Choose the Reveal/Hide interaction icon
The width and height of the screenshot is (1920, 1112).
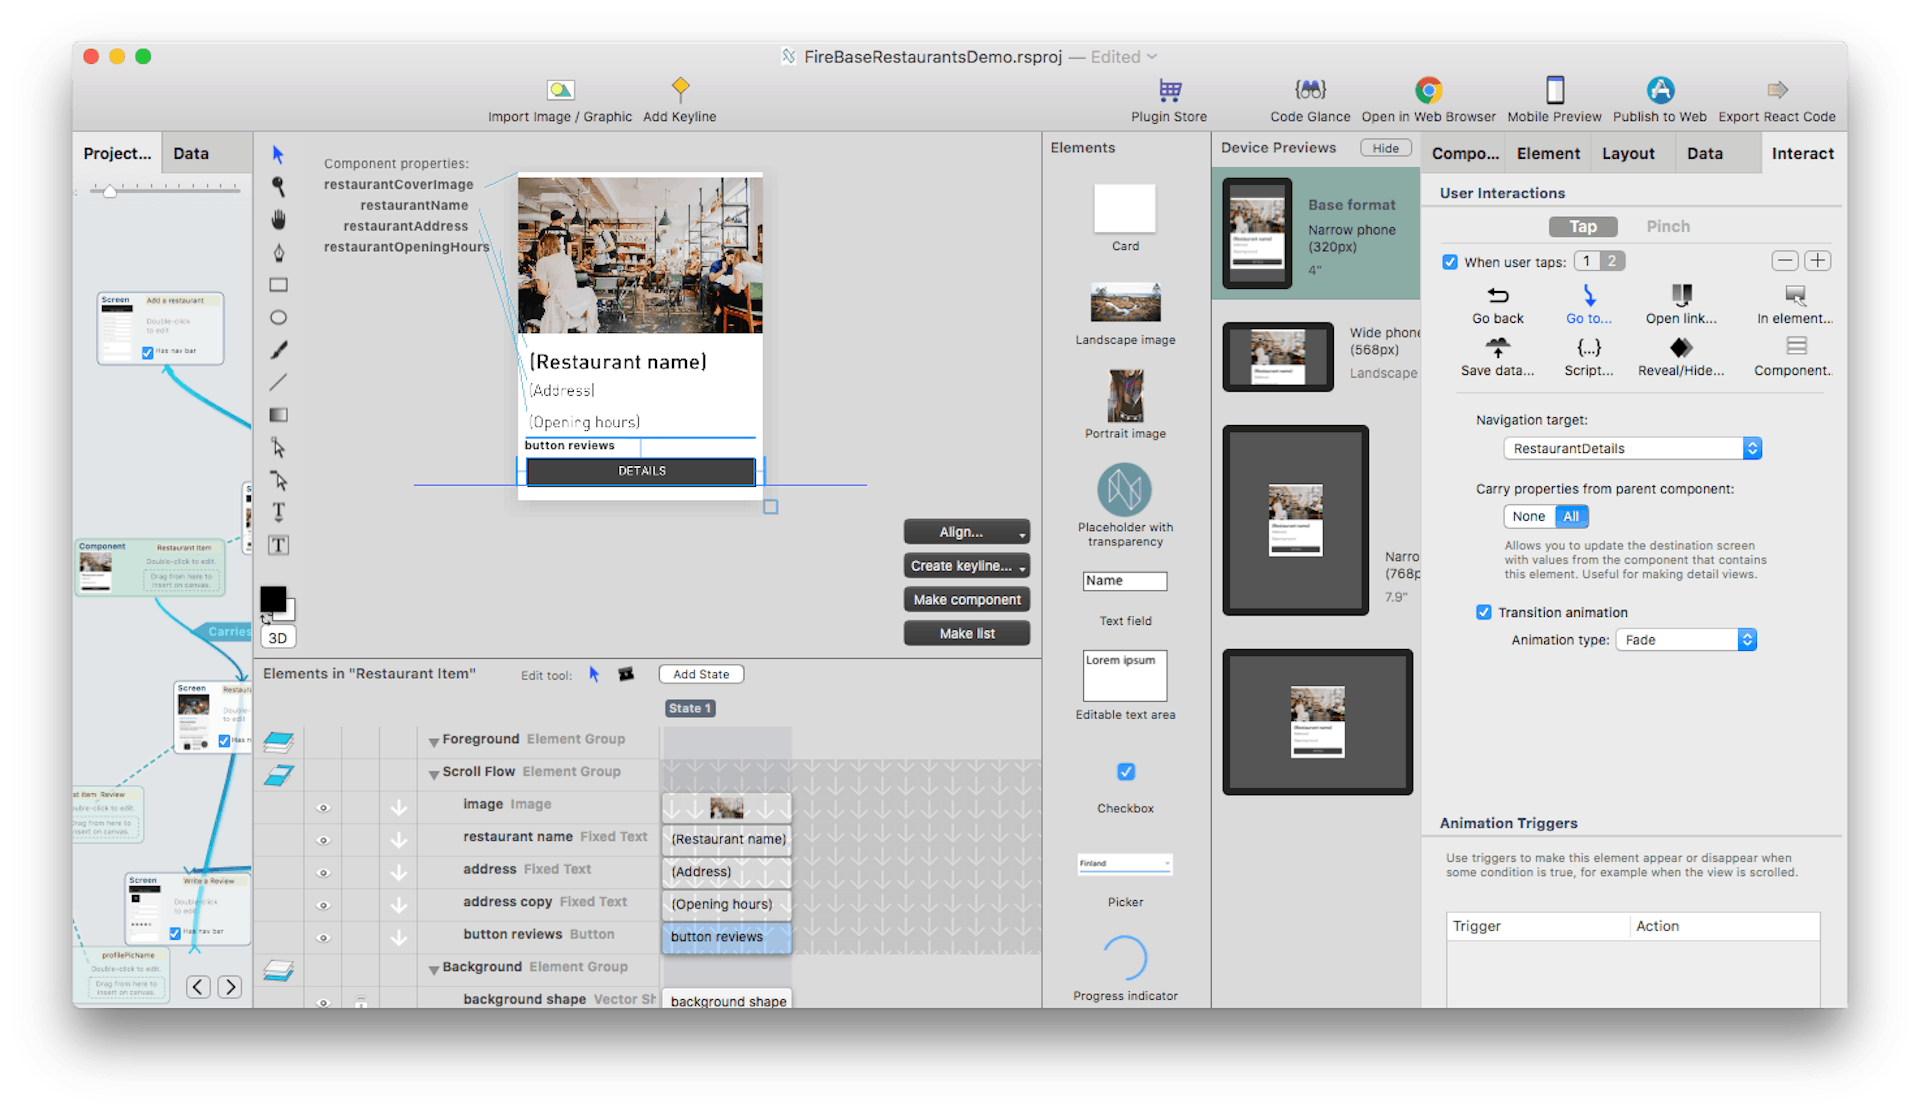pyautogui.click(x=1680, y=348)
